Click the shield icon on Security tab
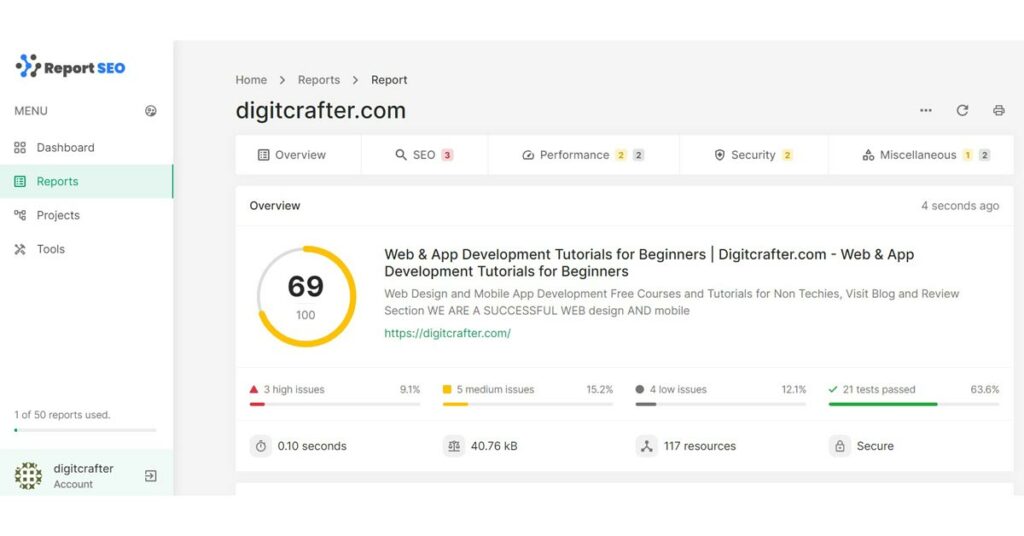Image resolution: width=1024 pixels, height=536 pixels. (x=720, y=155)
